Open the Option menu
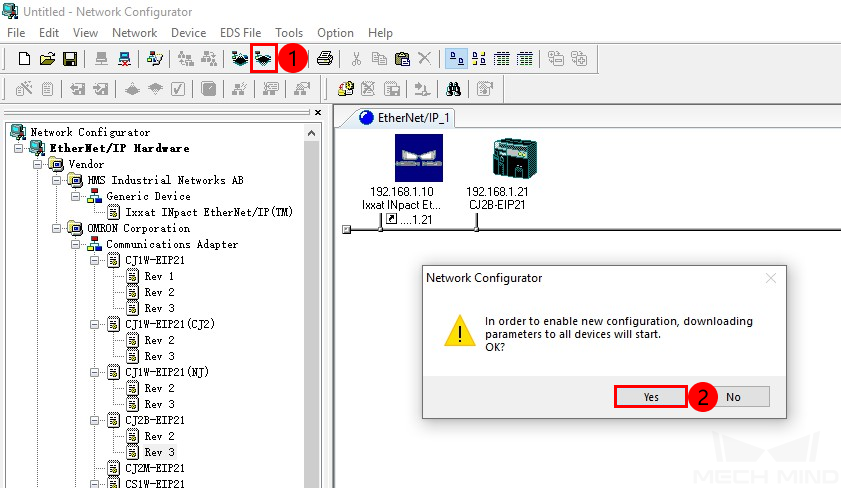The height and width of the screenshot is (488, 841). pyautogui.click(x=335, y=33)
